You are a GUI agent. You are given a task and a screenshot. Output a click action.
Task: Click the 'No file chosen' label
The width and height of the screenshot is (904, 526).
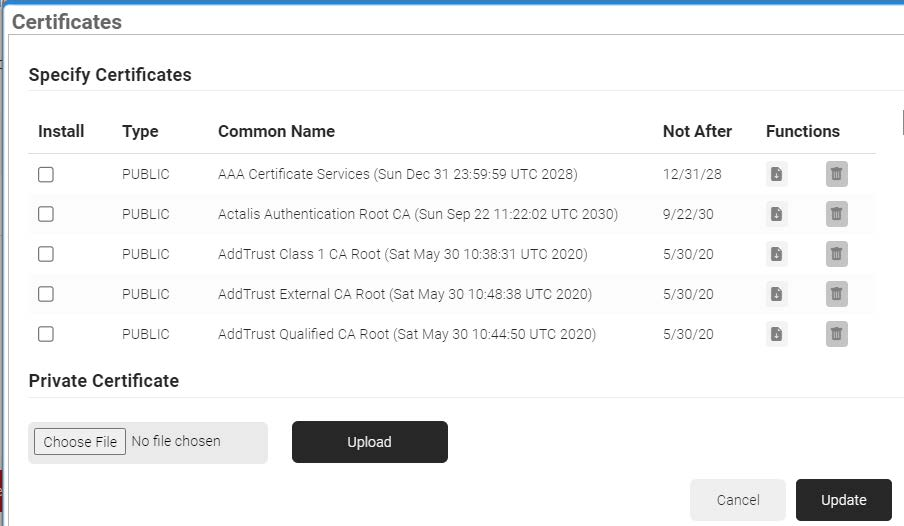(176, 441)
